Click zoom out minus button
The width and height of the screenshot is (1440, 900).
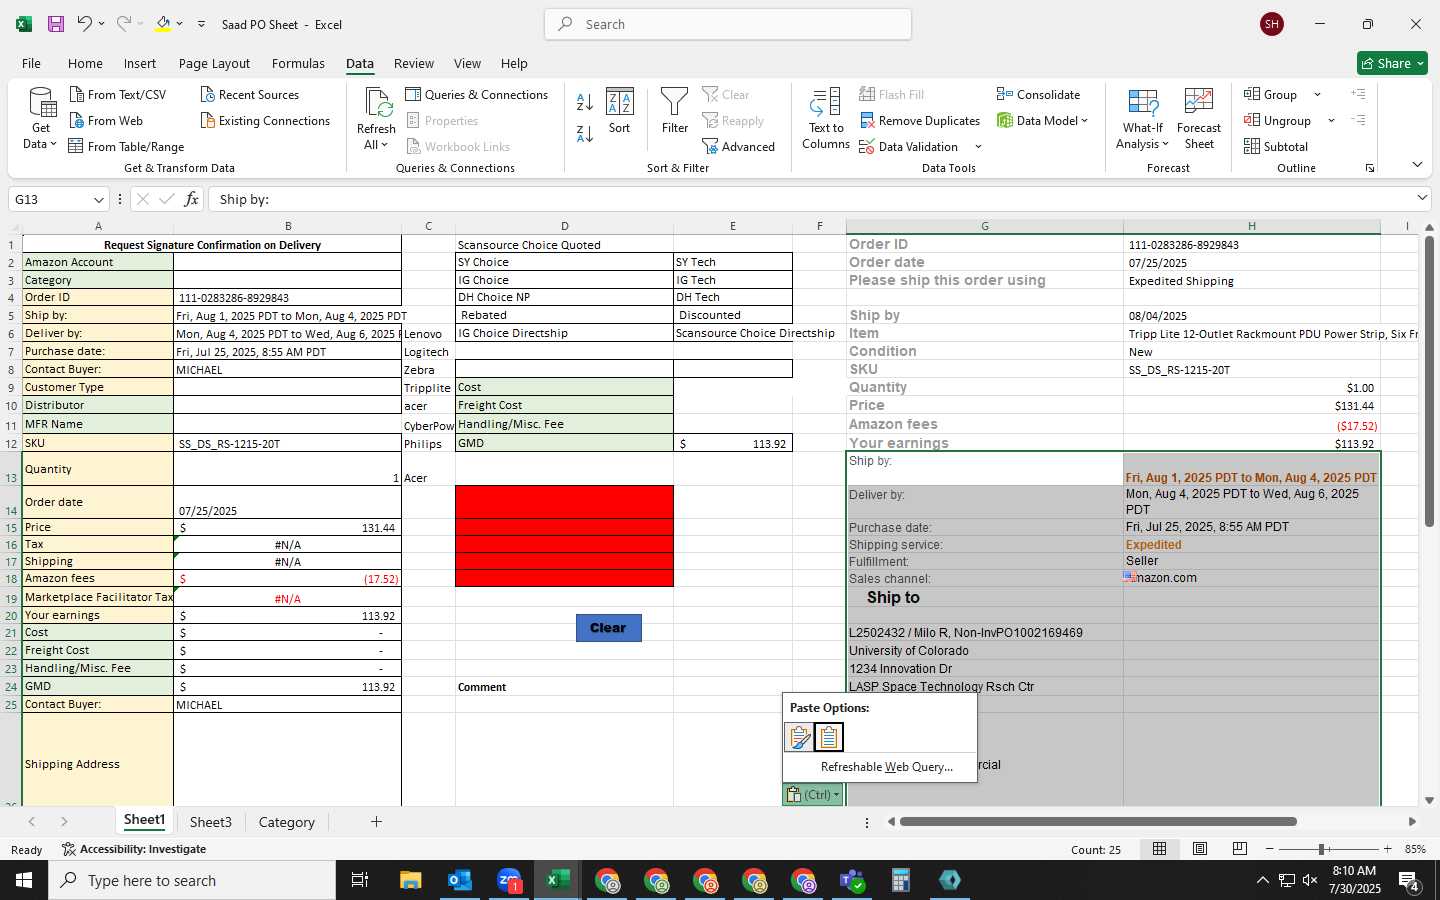pos(1270,849)
